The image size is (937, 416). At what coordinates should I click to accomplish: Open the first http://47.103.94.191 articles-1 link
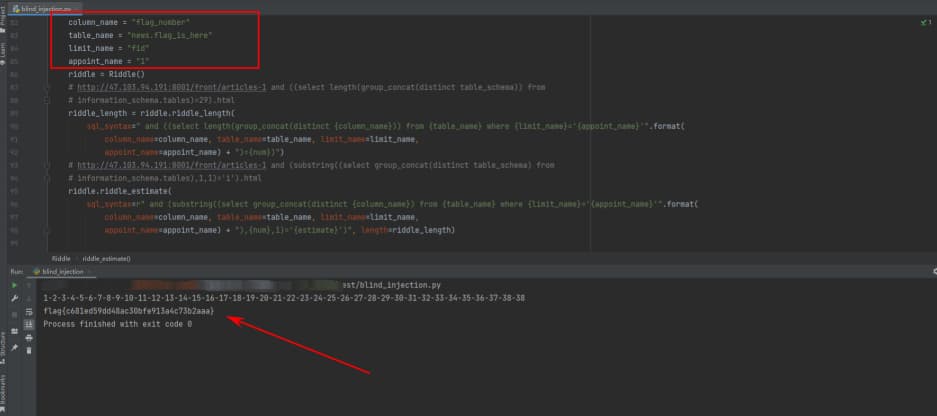(x=172, y=87)
